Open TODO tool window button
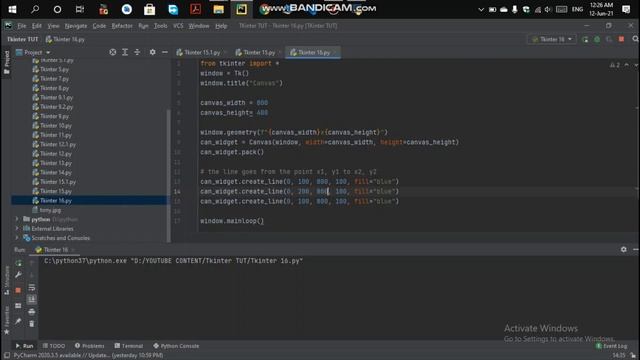 pyautogui.click(x=53, y=346)
